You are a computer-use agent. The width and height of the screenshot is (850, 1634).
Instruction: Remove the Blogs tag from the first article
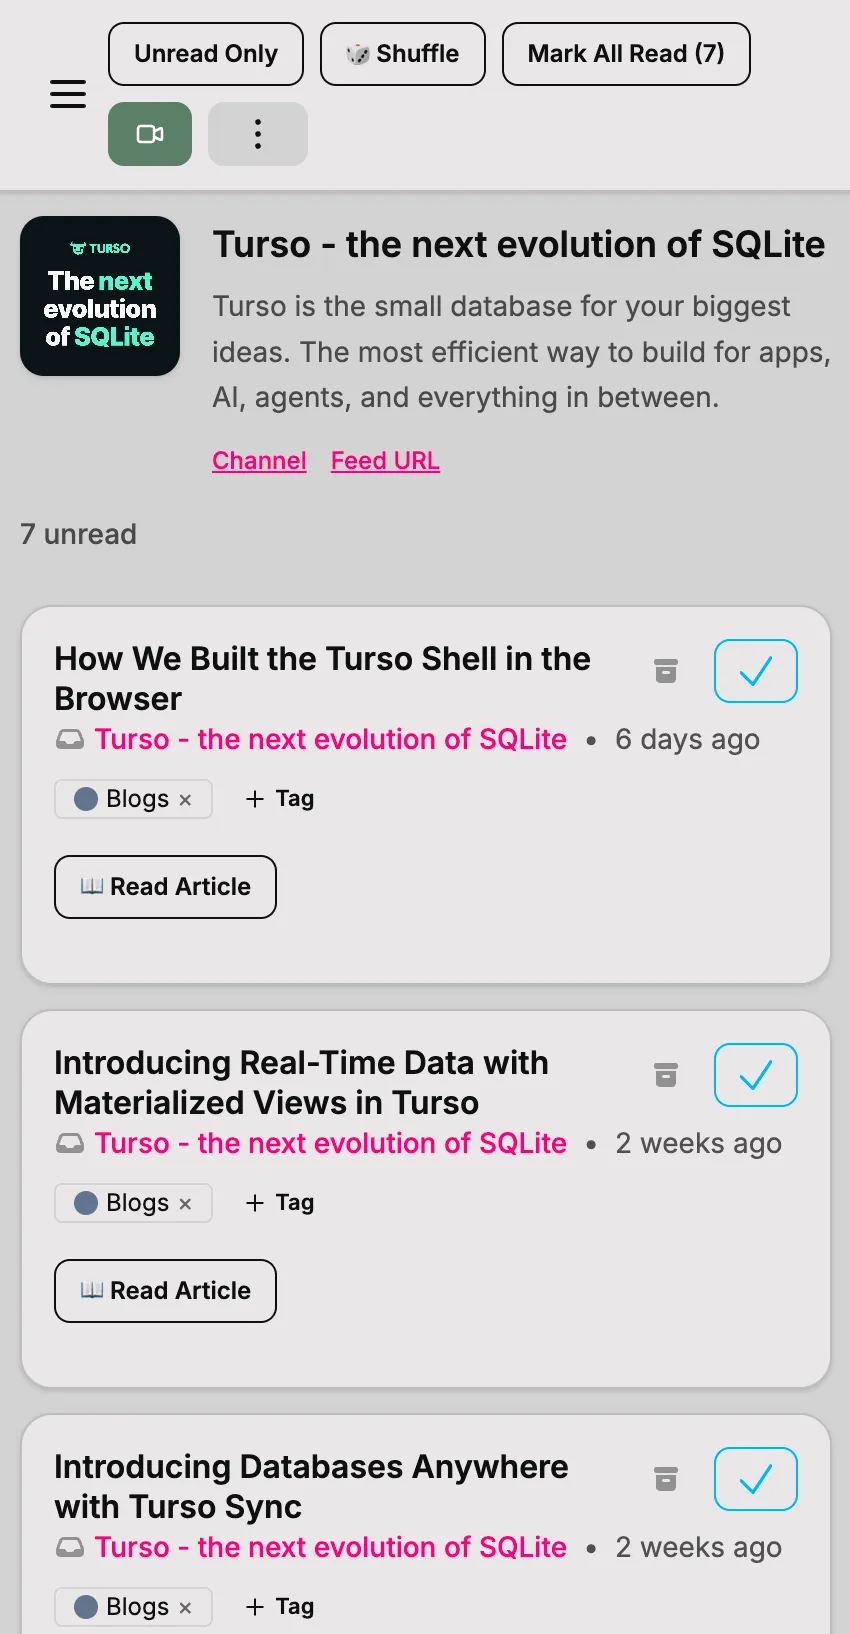[186, 799]
